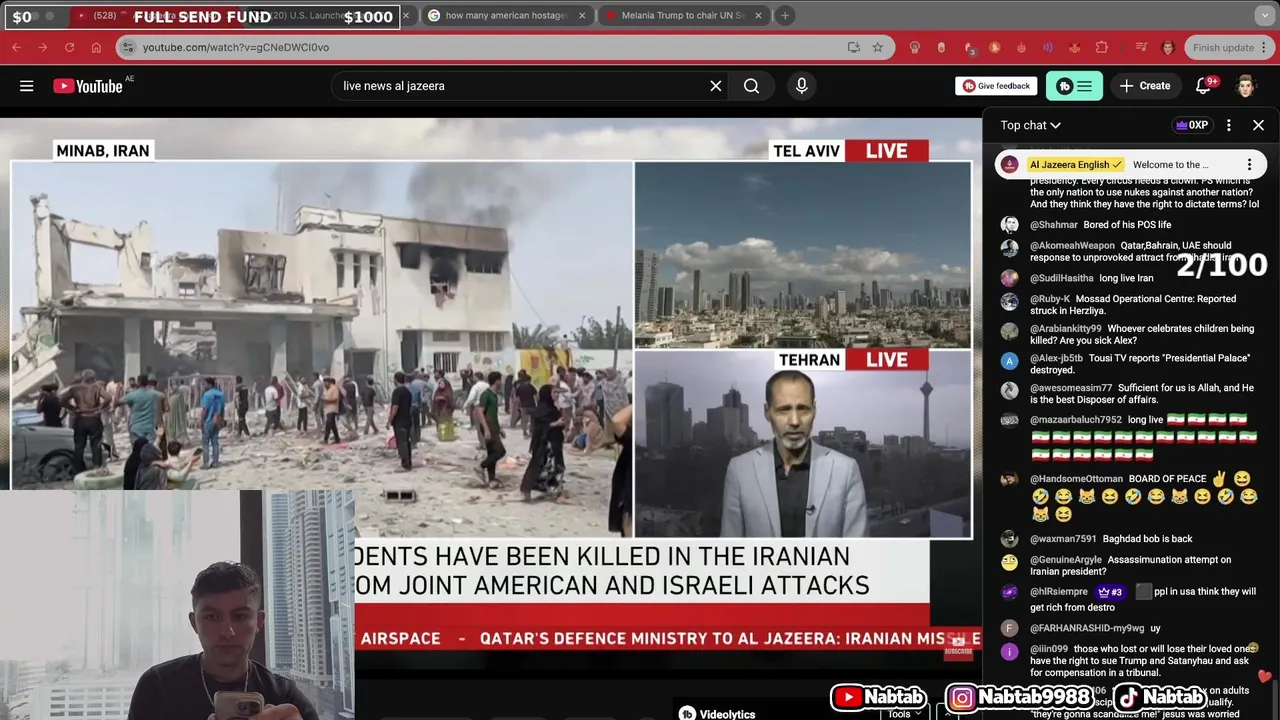Close the 'how many american hostage' tab
Viewport: 1280px width, 720px height.
582,15
